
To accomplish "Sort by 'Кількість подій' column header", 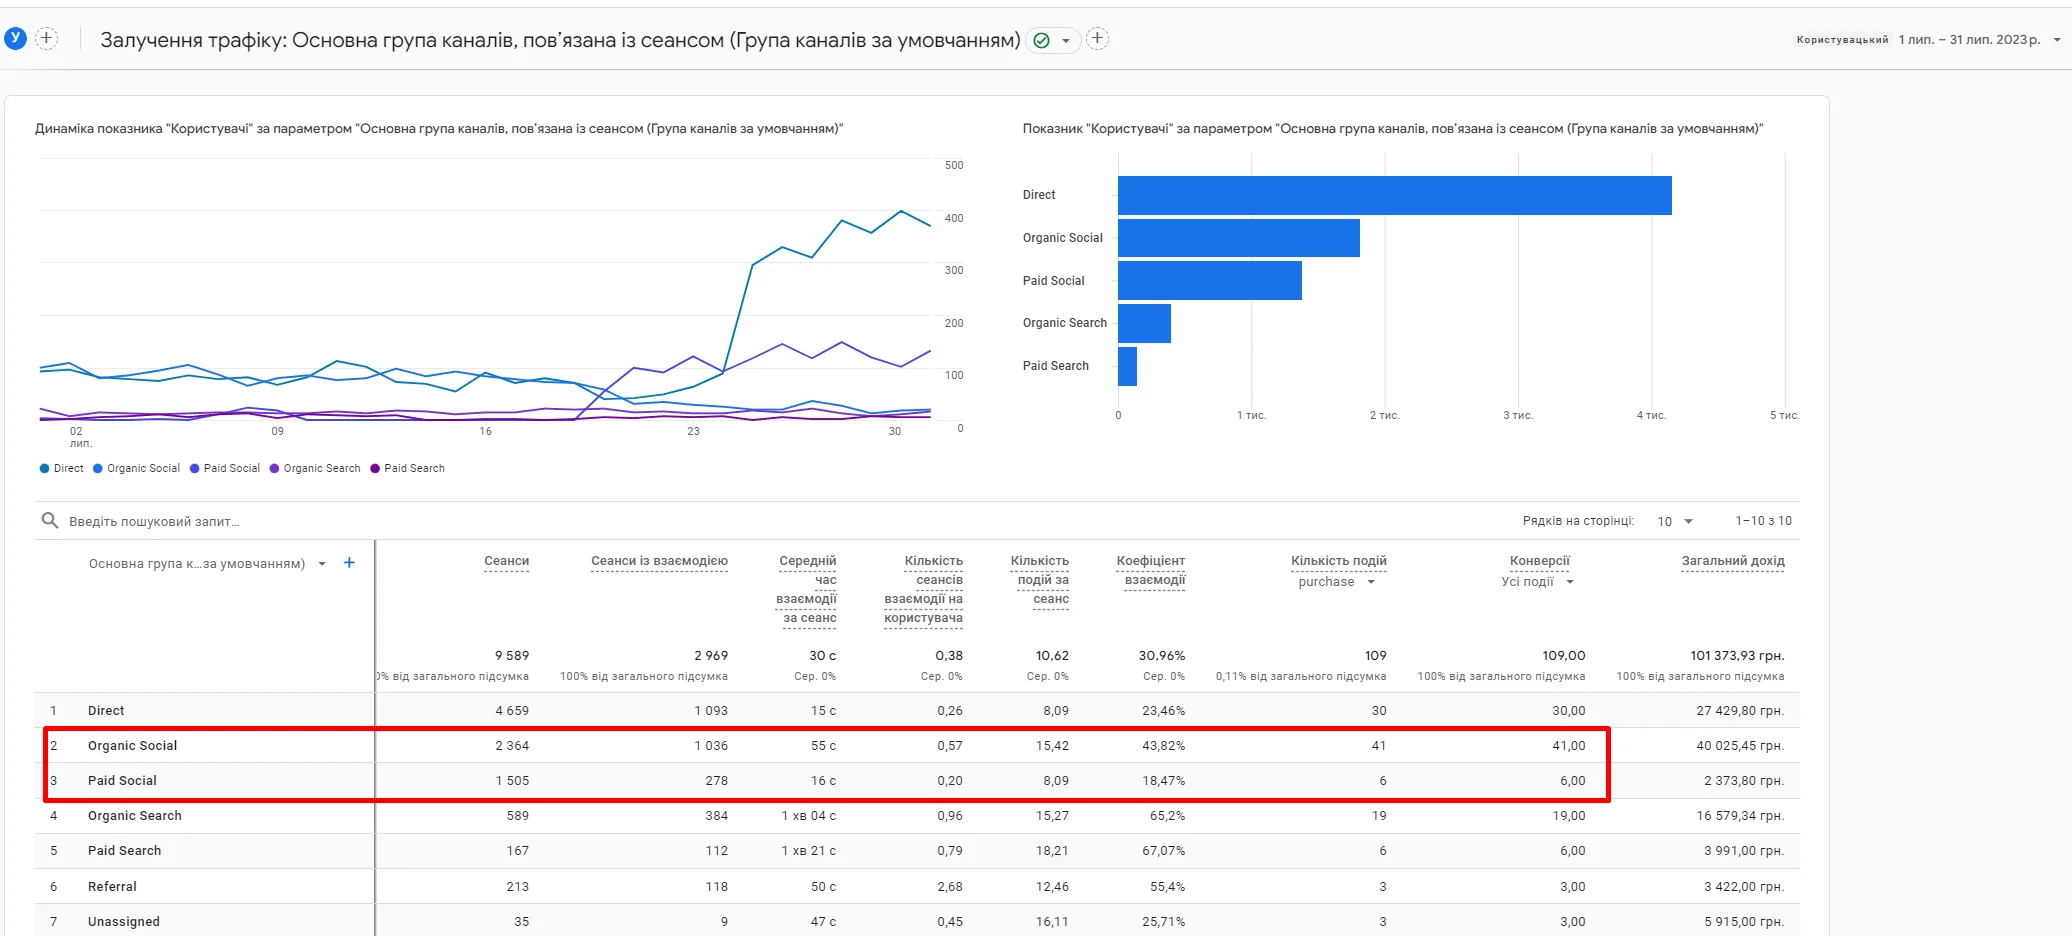I will 1338,561.
